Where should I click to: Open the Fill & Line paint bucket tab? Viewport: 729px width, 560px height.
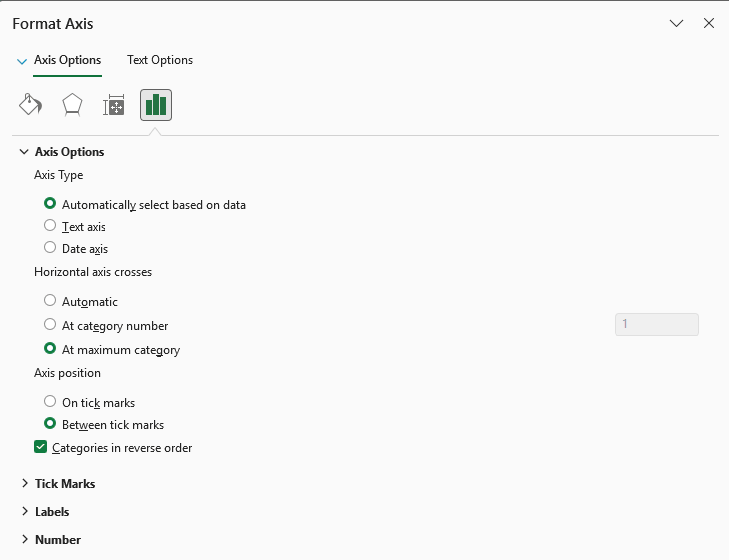(30, 105)
